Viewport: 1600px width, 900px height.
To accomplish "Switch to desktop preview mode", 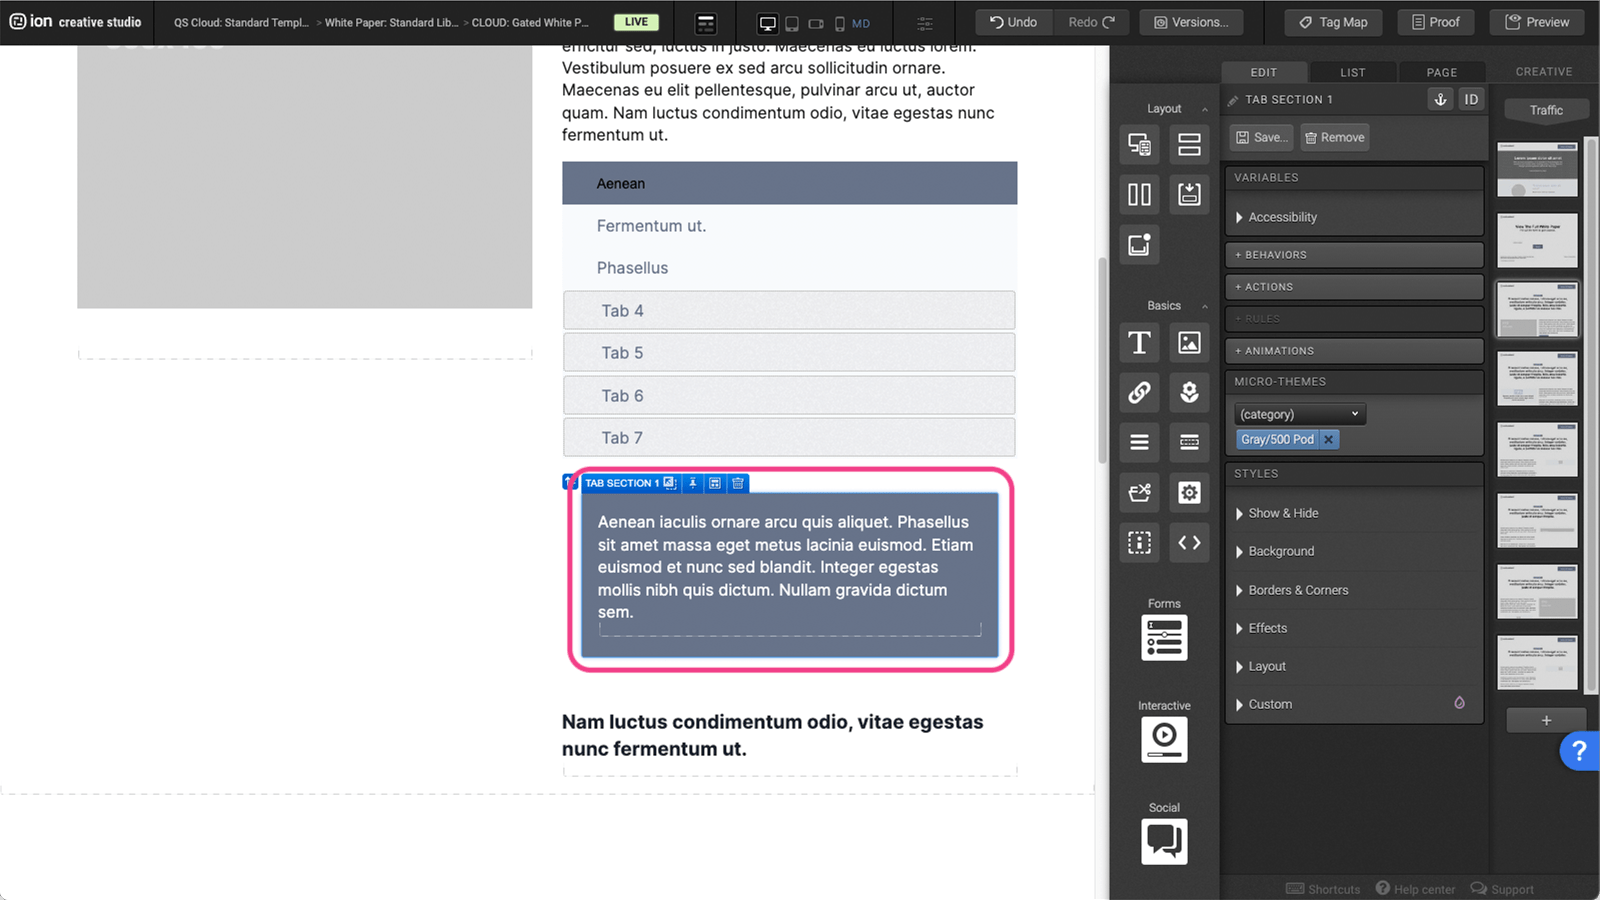I will (x=767, y=23).
